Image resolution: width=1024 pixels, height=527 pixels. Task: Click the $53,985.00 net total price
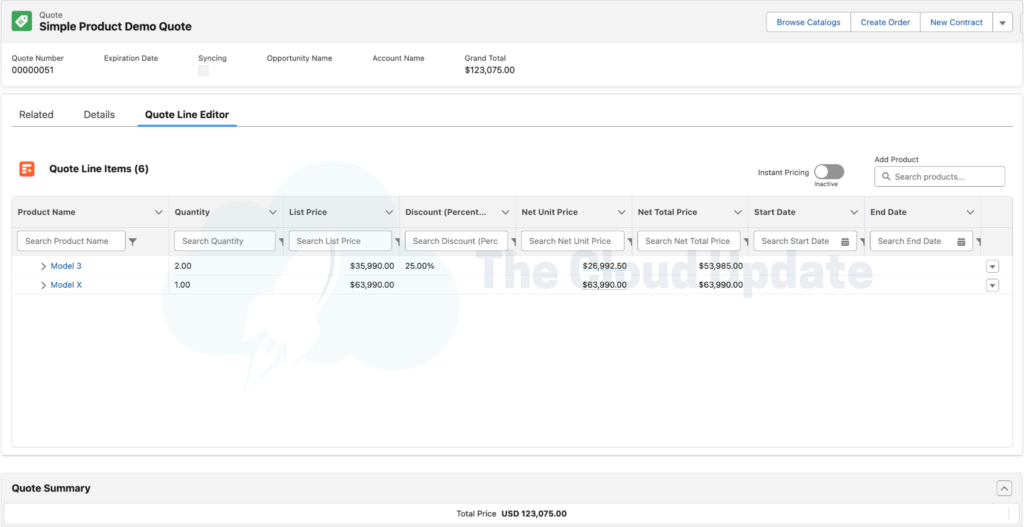click(721, 266)
